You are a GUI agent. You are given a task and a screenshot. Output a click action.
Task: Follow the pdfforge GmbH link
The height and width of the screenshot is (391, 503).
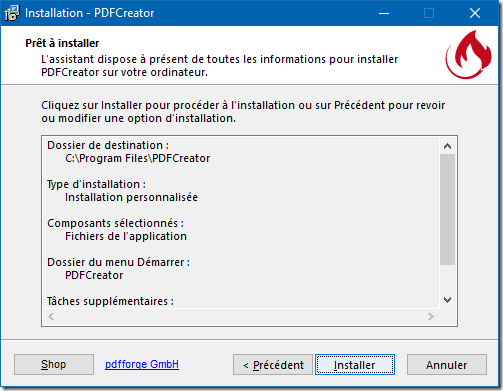click(x=142, y=364)
